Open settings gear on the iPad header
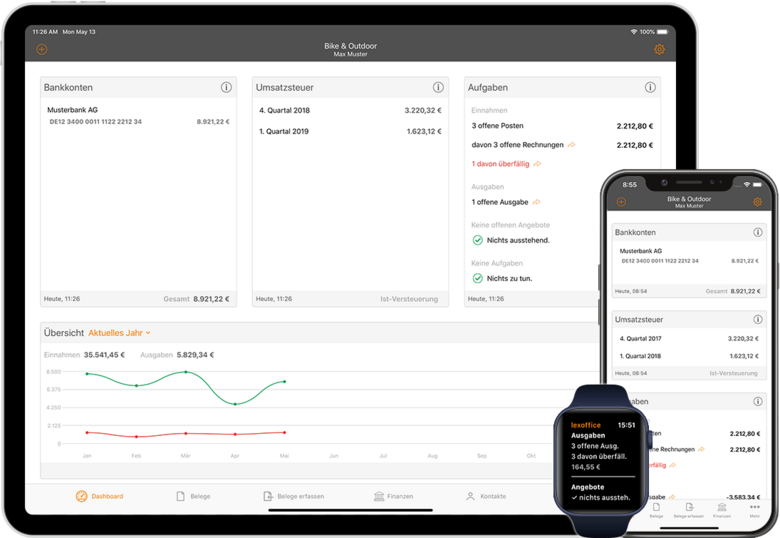 click(x=659, y=49)
